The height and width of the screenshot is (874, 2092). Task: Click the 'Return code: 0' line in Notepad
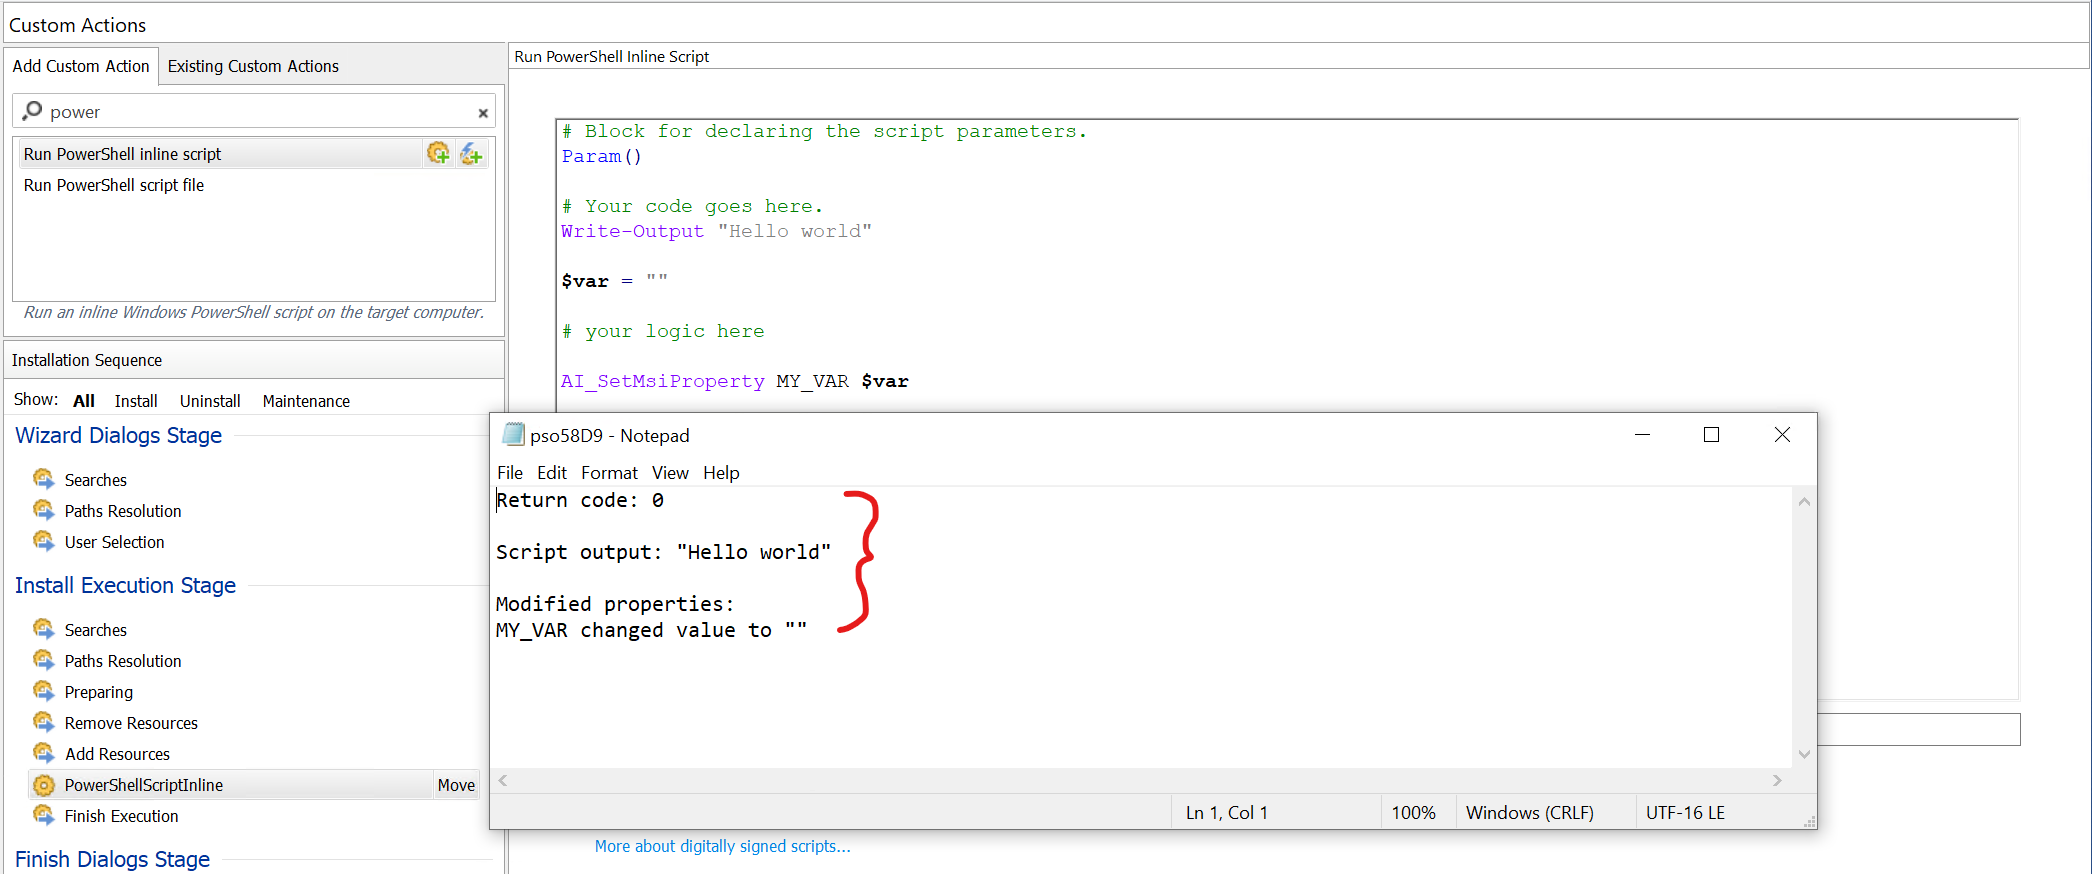click(580, 500)
